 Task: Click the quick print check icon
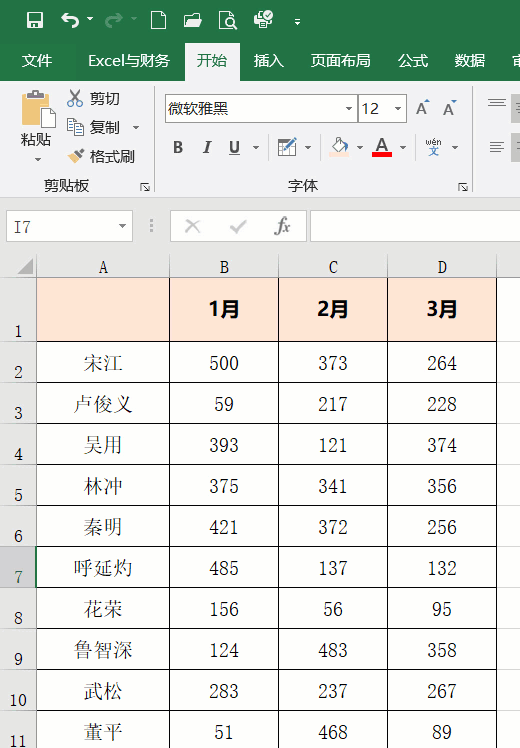coord(263,20)
